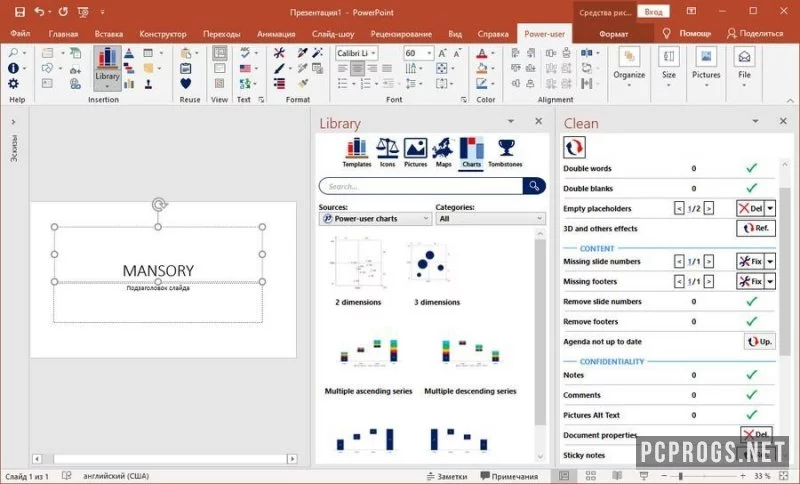Click the format painter brush icon

304,83
